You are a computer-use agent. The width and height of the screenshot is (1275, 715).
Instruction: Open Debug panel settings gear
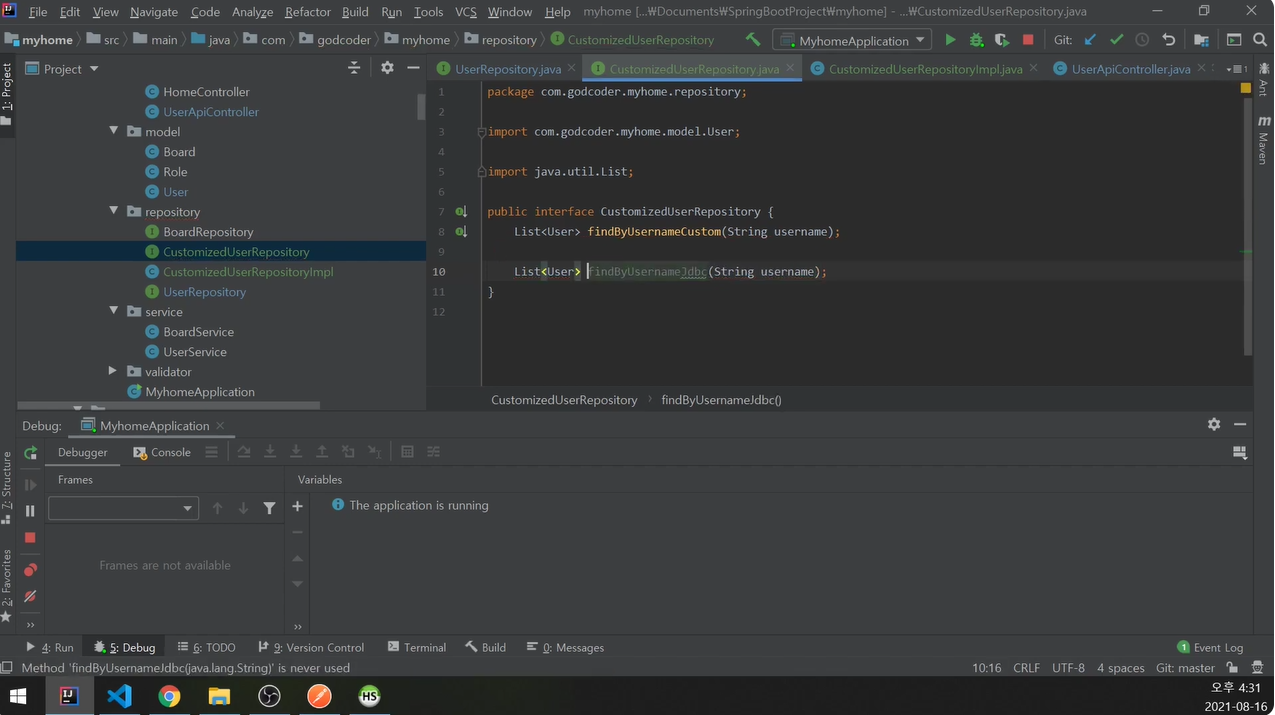coord(1214,424)
